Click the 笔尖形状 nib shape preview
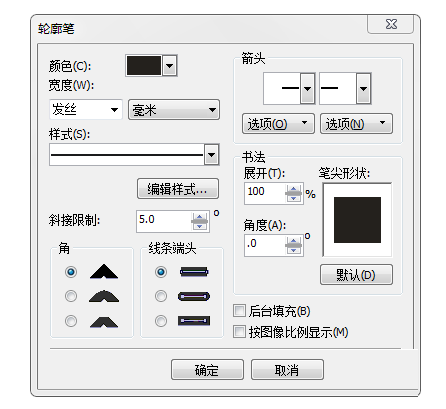The width and height of the screenshot is (446, 409). (357, 220)
